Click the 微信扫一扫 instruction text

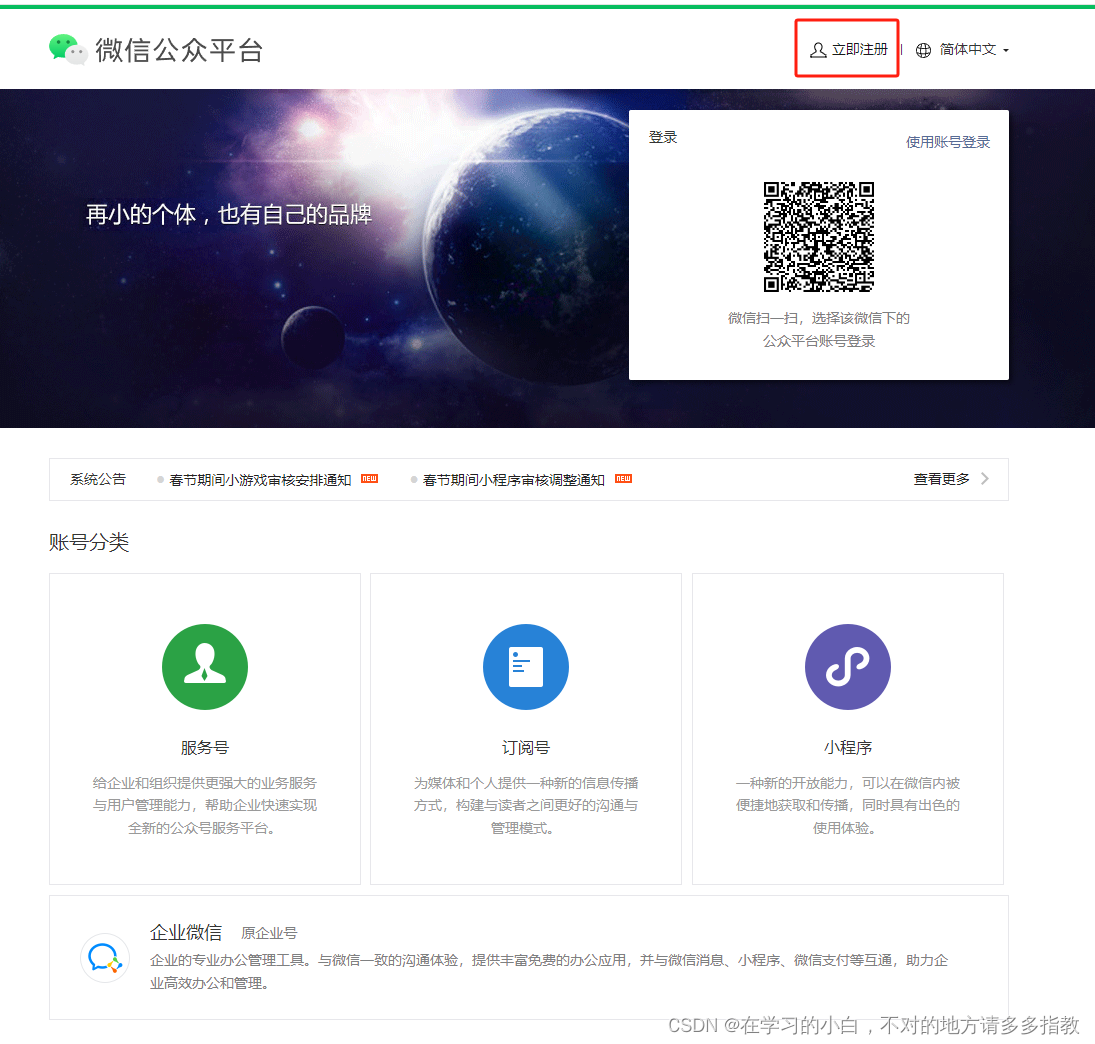pos(818,330)
